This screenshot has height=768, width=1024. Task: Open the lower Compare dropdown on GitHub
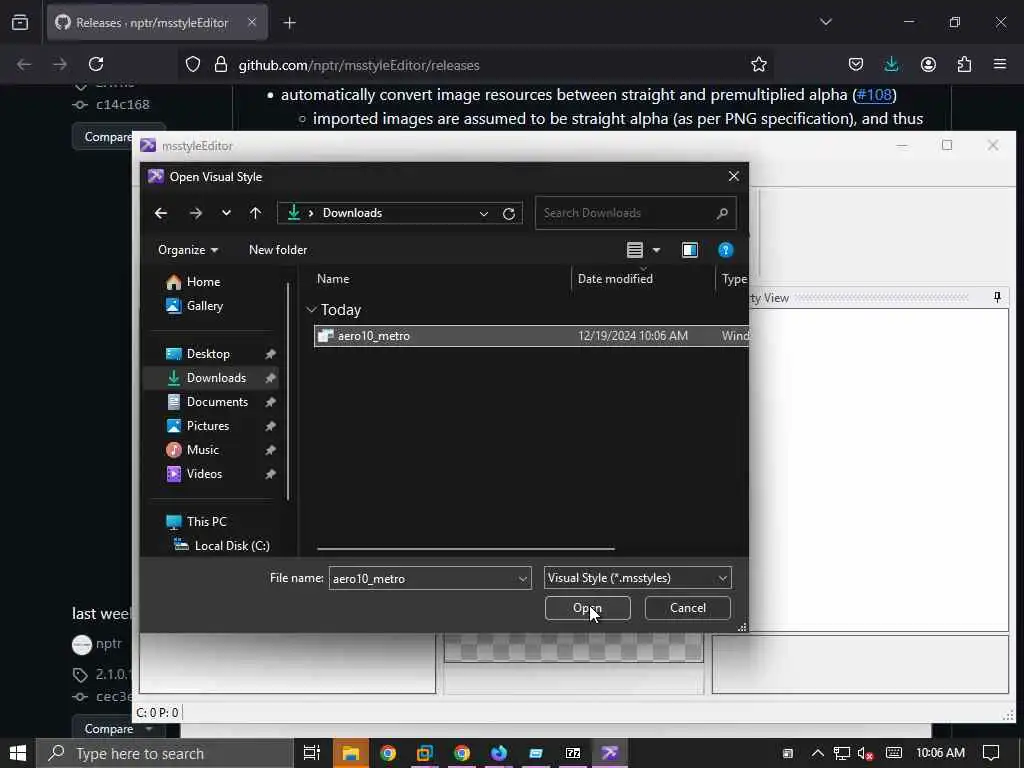click(x=119, y=729)
